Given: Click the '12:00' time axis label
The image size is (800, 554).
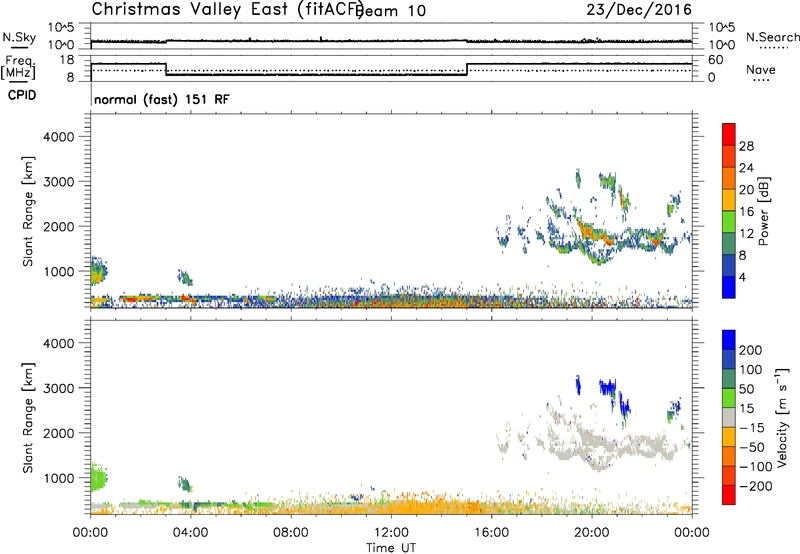Looking at the screenshot, I should point(391,533).
